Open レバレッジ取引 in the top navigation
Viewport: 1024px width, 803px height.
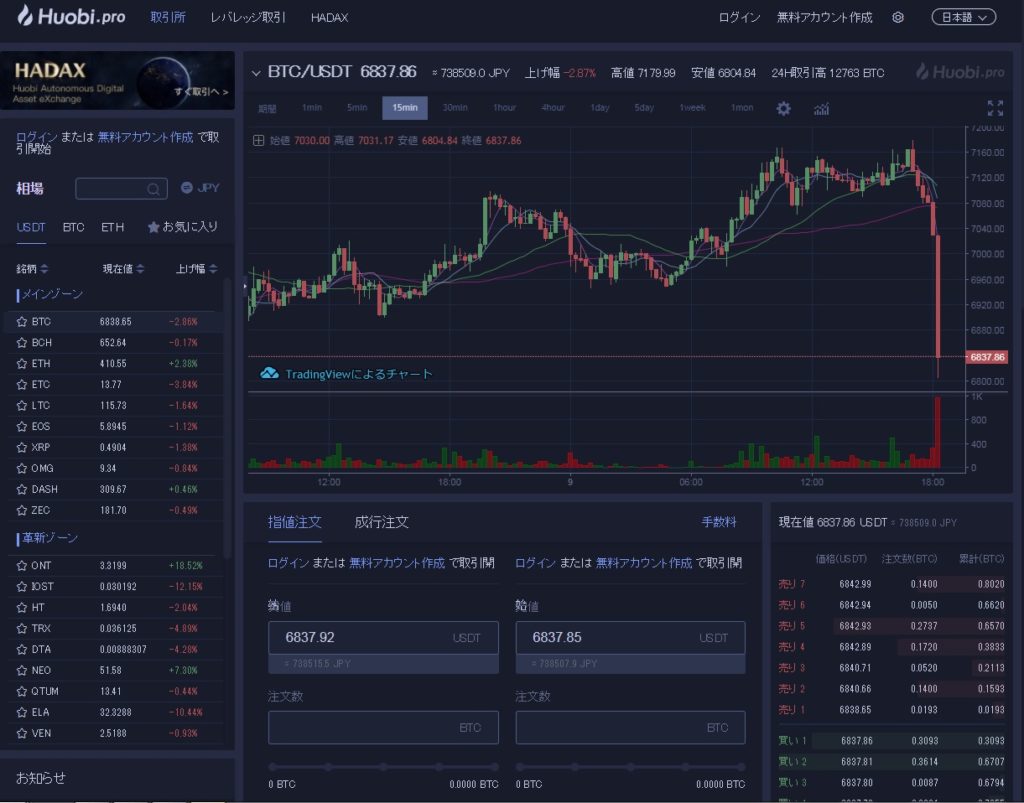tap(248, 17)
